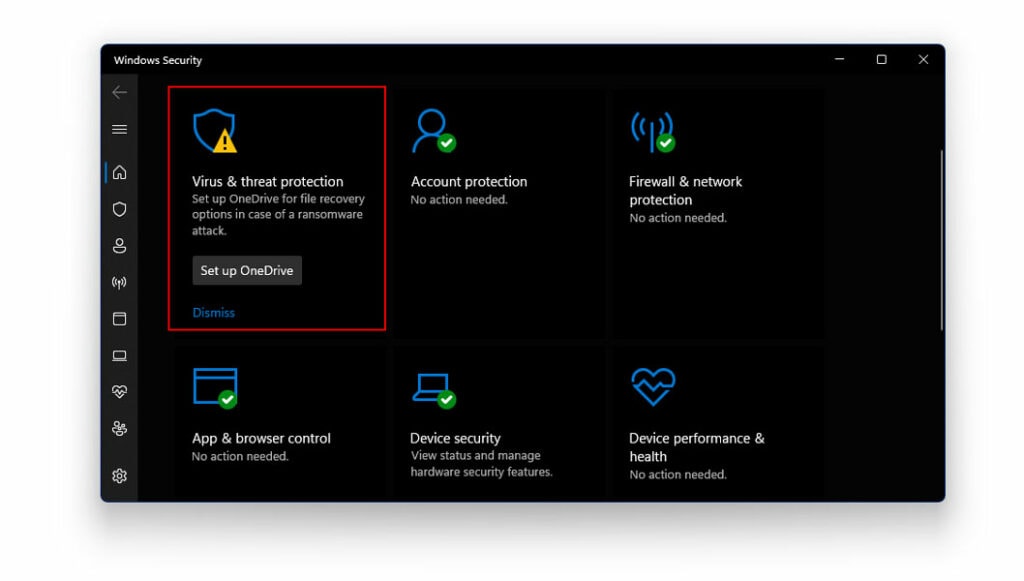Click the Firewall antenna tile icon
Screen dimensions: 1024x581
[x=652, y=132]
